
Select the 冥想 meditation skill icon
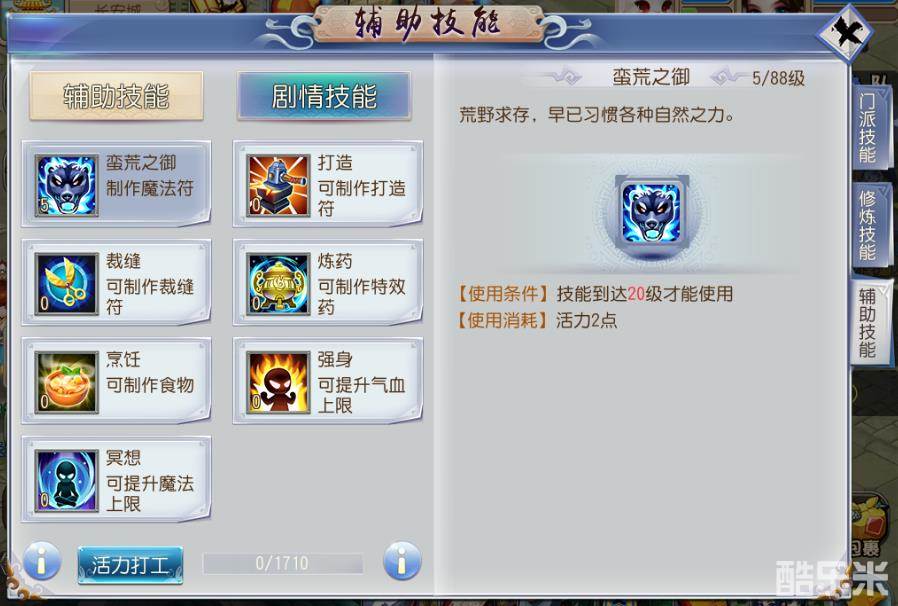(66, 480)
